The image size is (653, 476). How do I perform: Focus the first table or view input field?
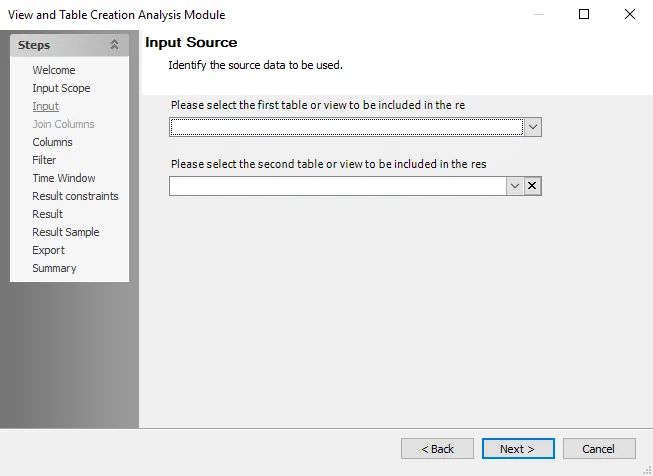tap(346, 127)
